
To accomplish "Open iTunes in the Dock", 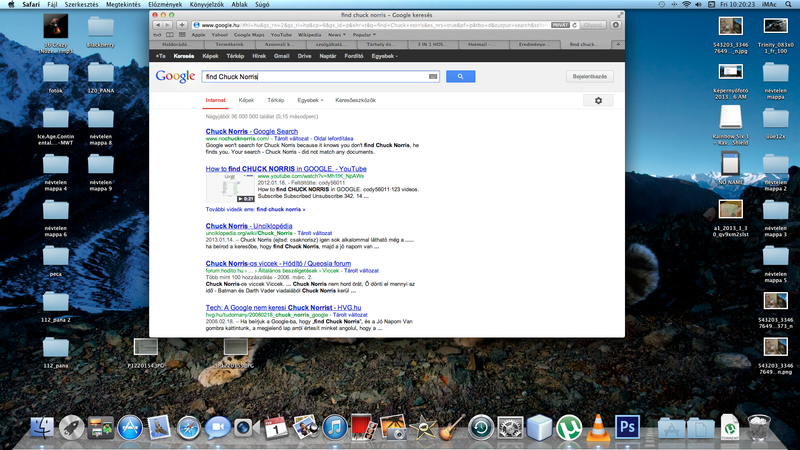I will coord(335,427).
